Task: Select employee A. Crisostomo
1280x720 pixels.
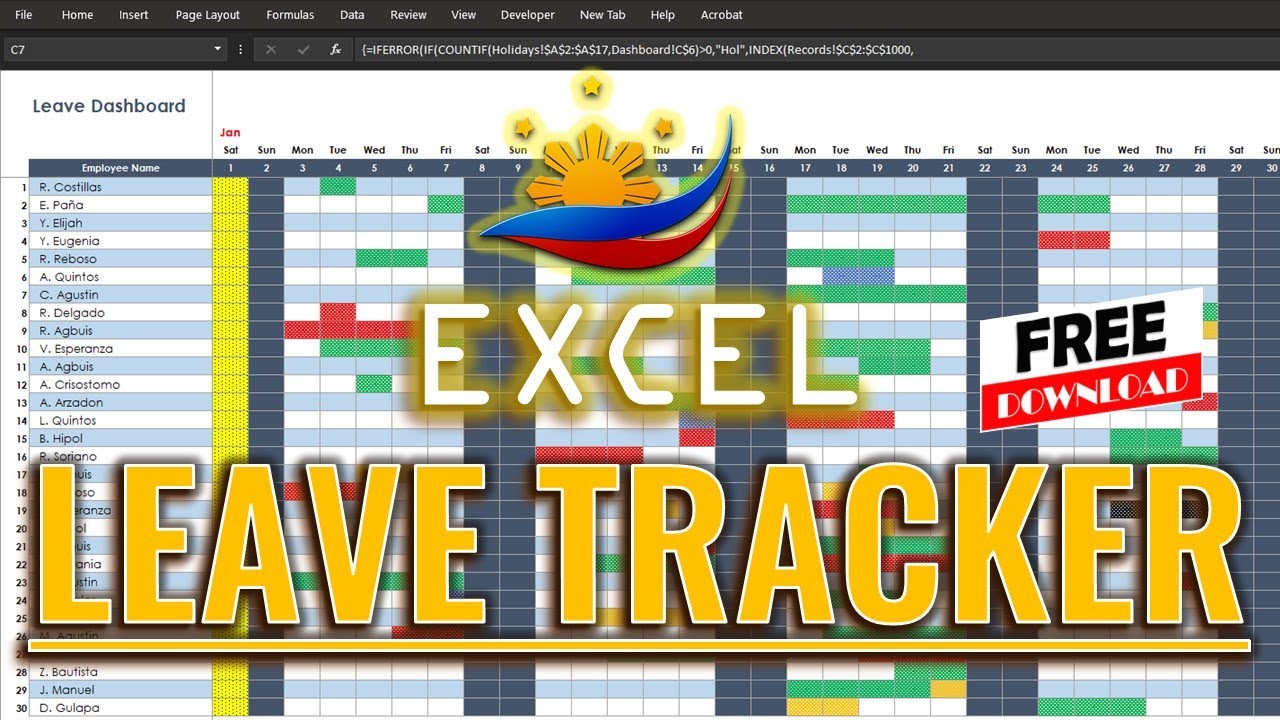Action: pyautogui.click(x=120, y=385)
